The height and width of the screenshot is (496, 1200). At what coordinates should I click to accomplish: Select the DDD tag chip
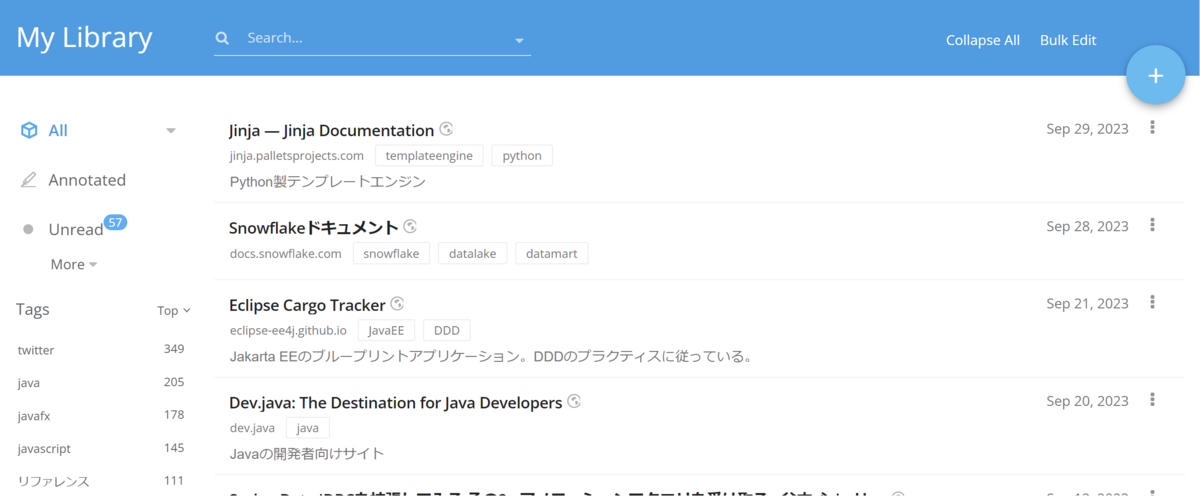[446, 331]
